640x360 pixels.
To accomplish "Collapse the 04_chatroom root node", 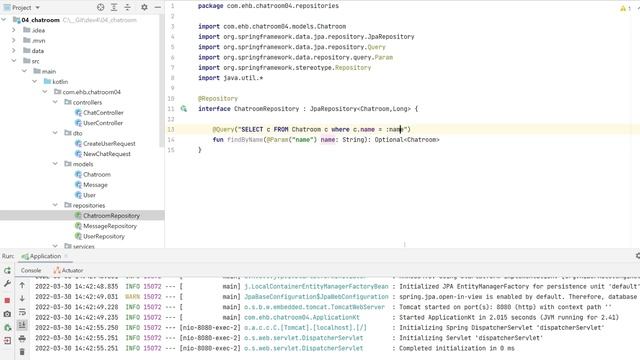I will click(x=4, y=20).
